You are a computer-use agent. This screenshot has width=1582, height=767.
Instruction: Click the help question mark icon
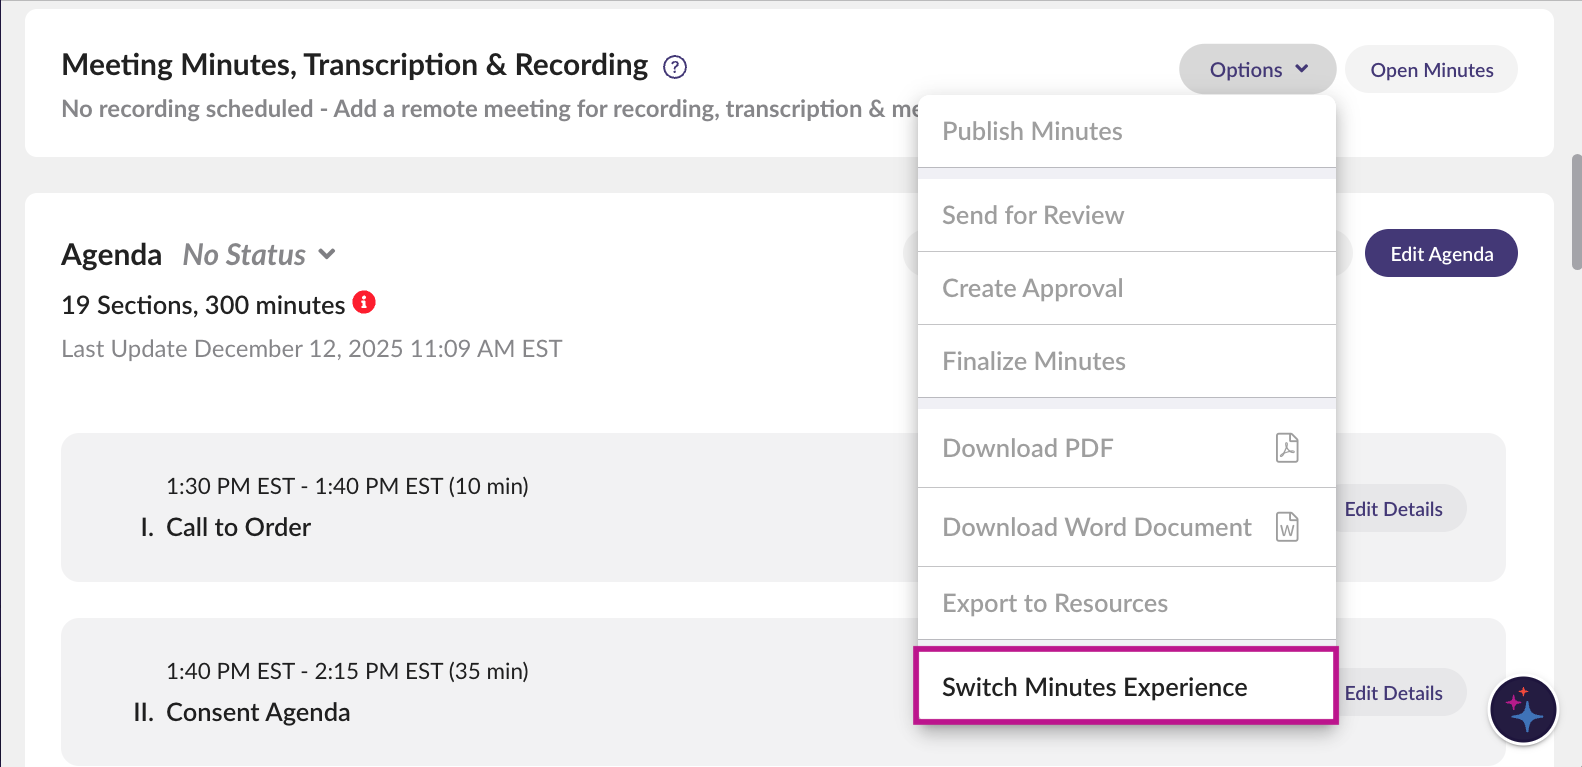[x=675, y=67]
